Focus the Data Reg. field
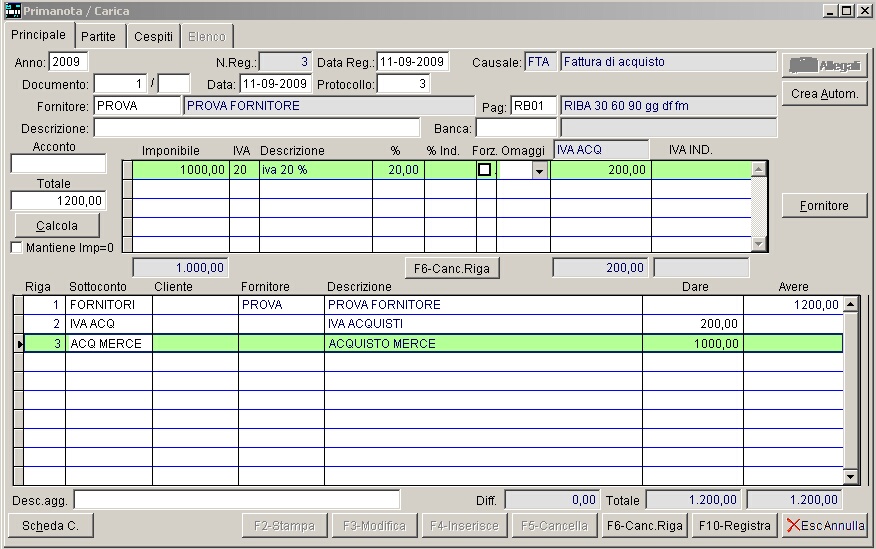This screenshot has width=876, height=549. click(412, 61)
